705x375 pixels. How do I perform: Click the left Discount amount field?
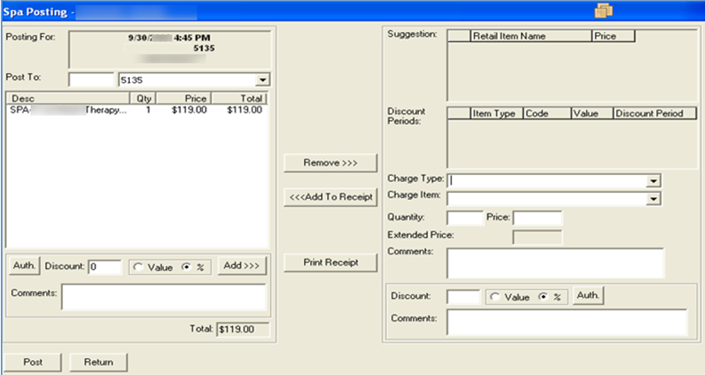click(105, 267)
